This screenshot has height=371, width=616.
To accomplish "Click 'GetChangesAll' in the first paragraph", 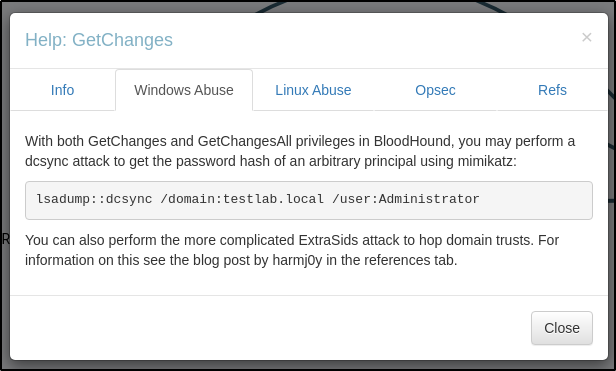I will [244, 141].
